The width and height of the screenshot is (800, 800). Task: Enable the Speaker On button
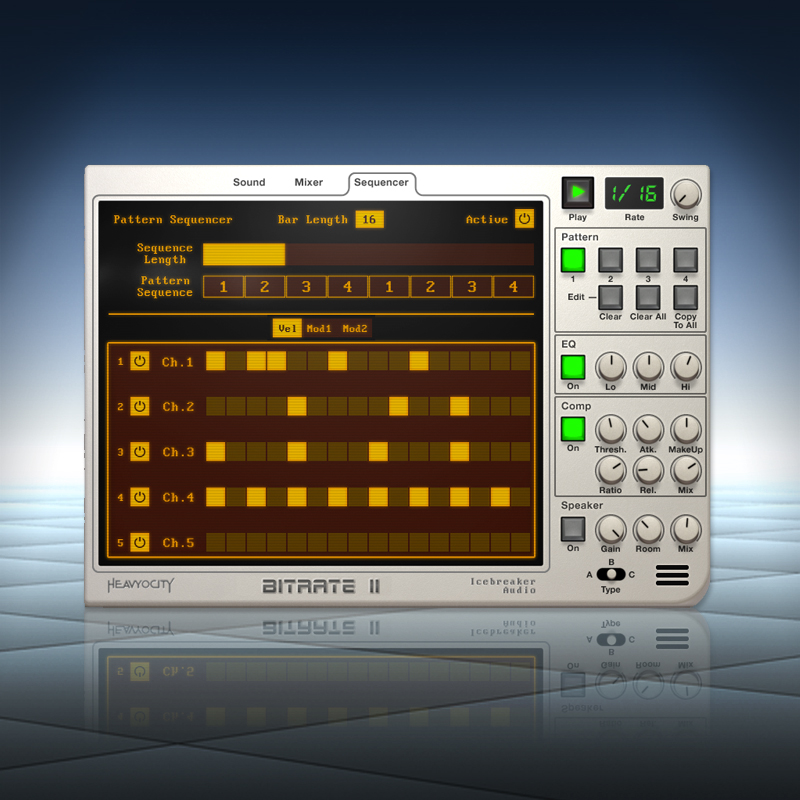(573, 529)
